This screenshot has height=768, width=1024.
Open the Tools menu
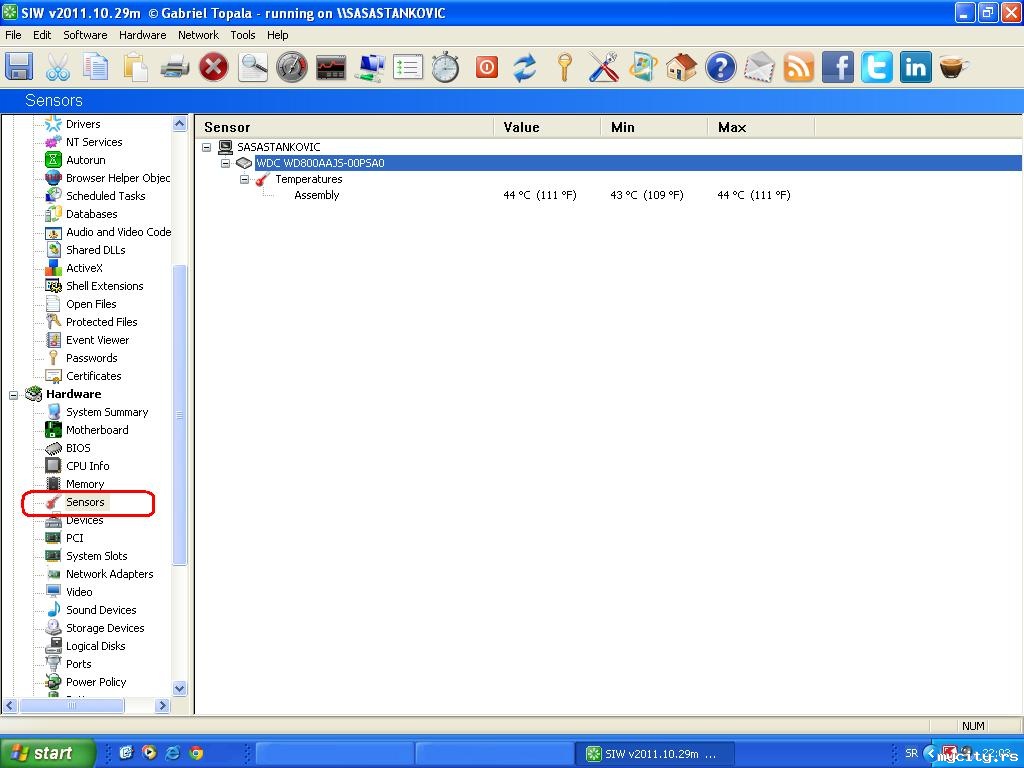click(x=242, y=35)
